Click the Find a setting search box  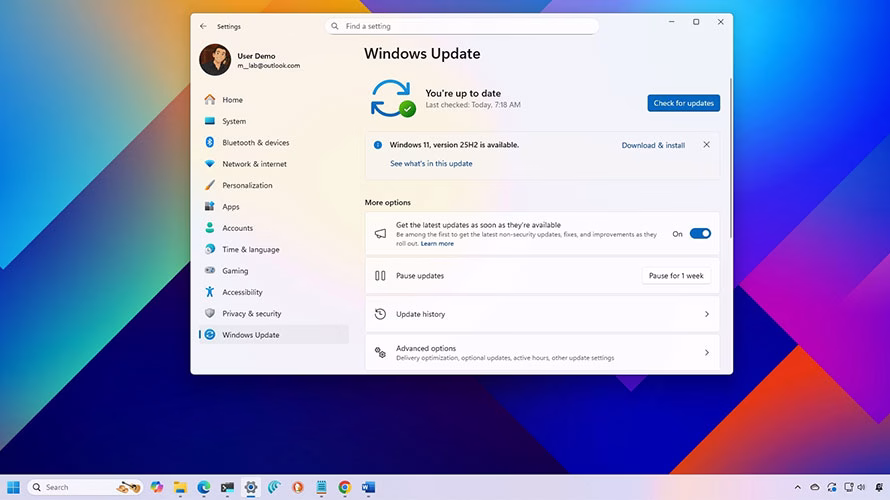tap(462, 26)
